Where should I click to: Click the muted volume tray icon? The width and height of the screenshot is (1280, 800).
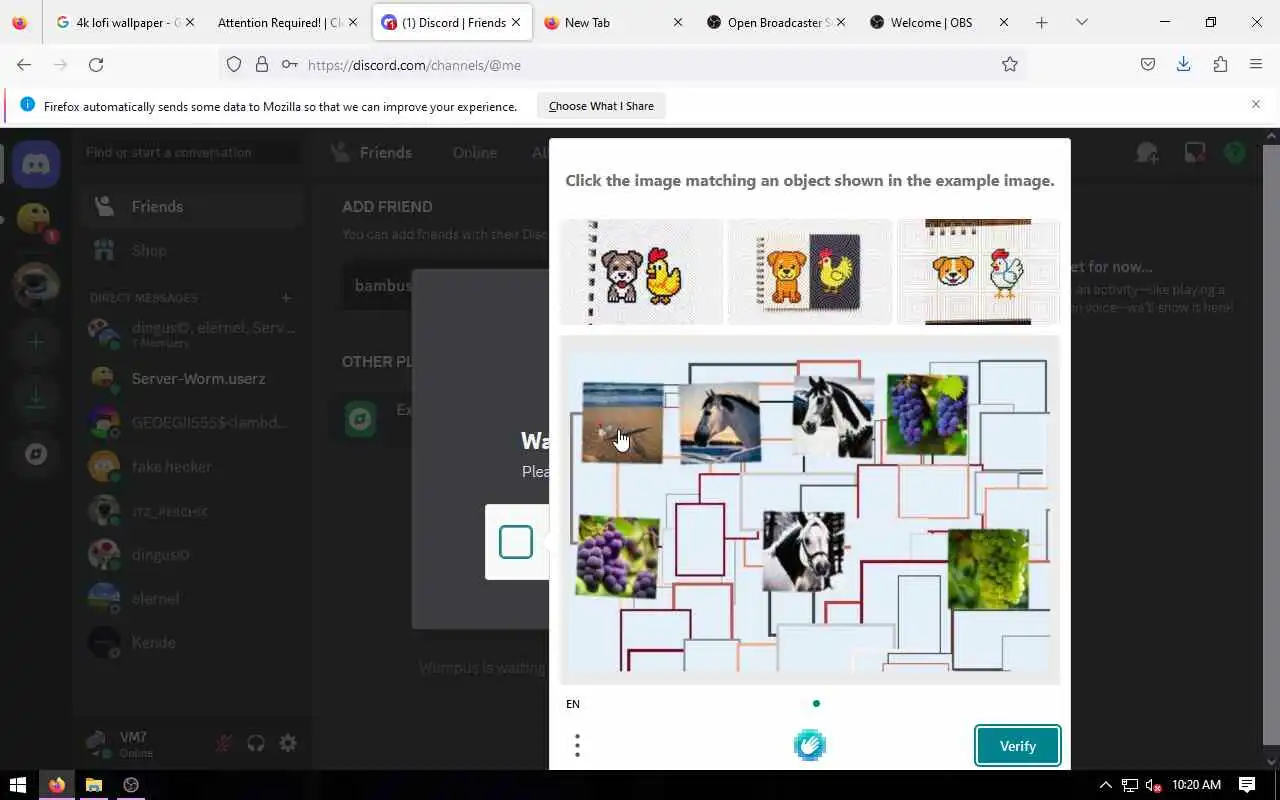point(1153,785)
